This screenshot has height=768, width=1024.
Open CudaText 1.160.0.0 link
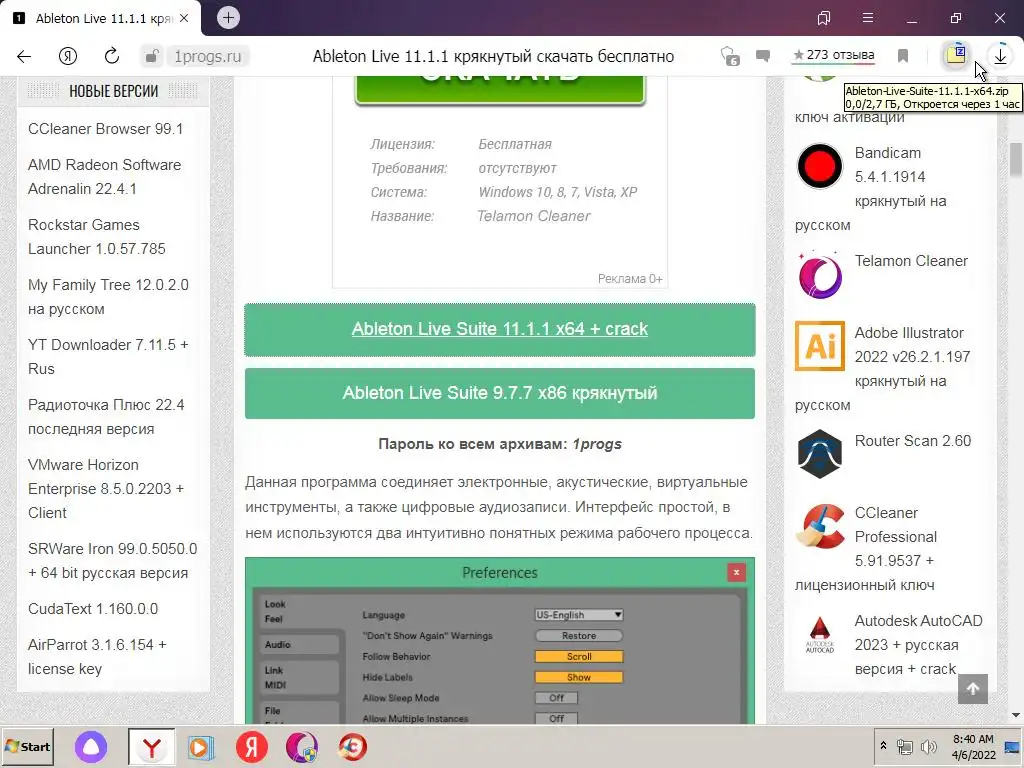(93, 609)
